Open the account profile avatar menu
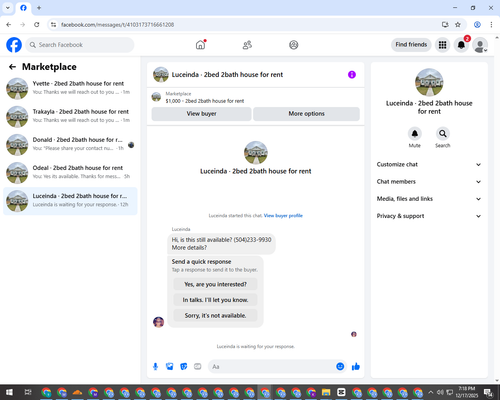Screen dimensions: 500x400 pyautogui.click(x=480, y=45)
